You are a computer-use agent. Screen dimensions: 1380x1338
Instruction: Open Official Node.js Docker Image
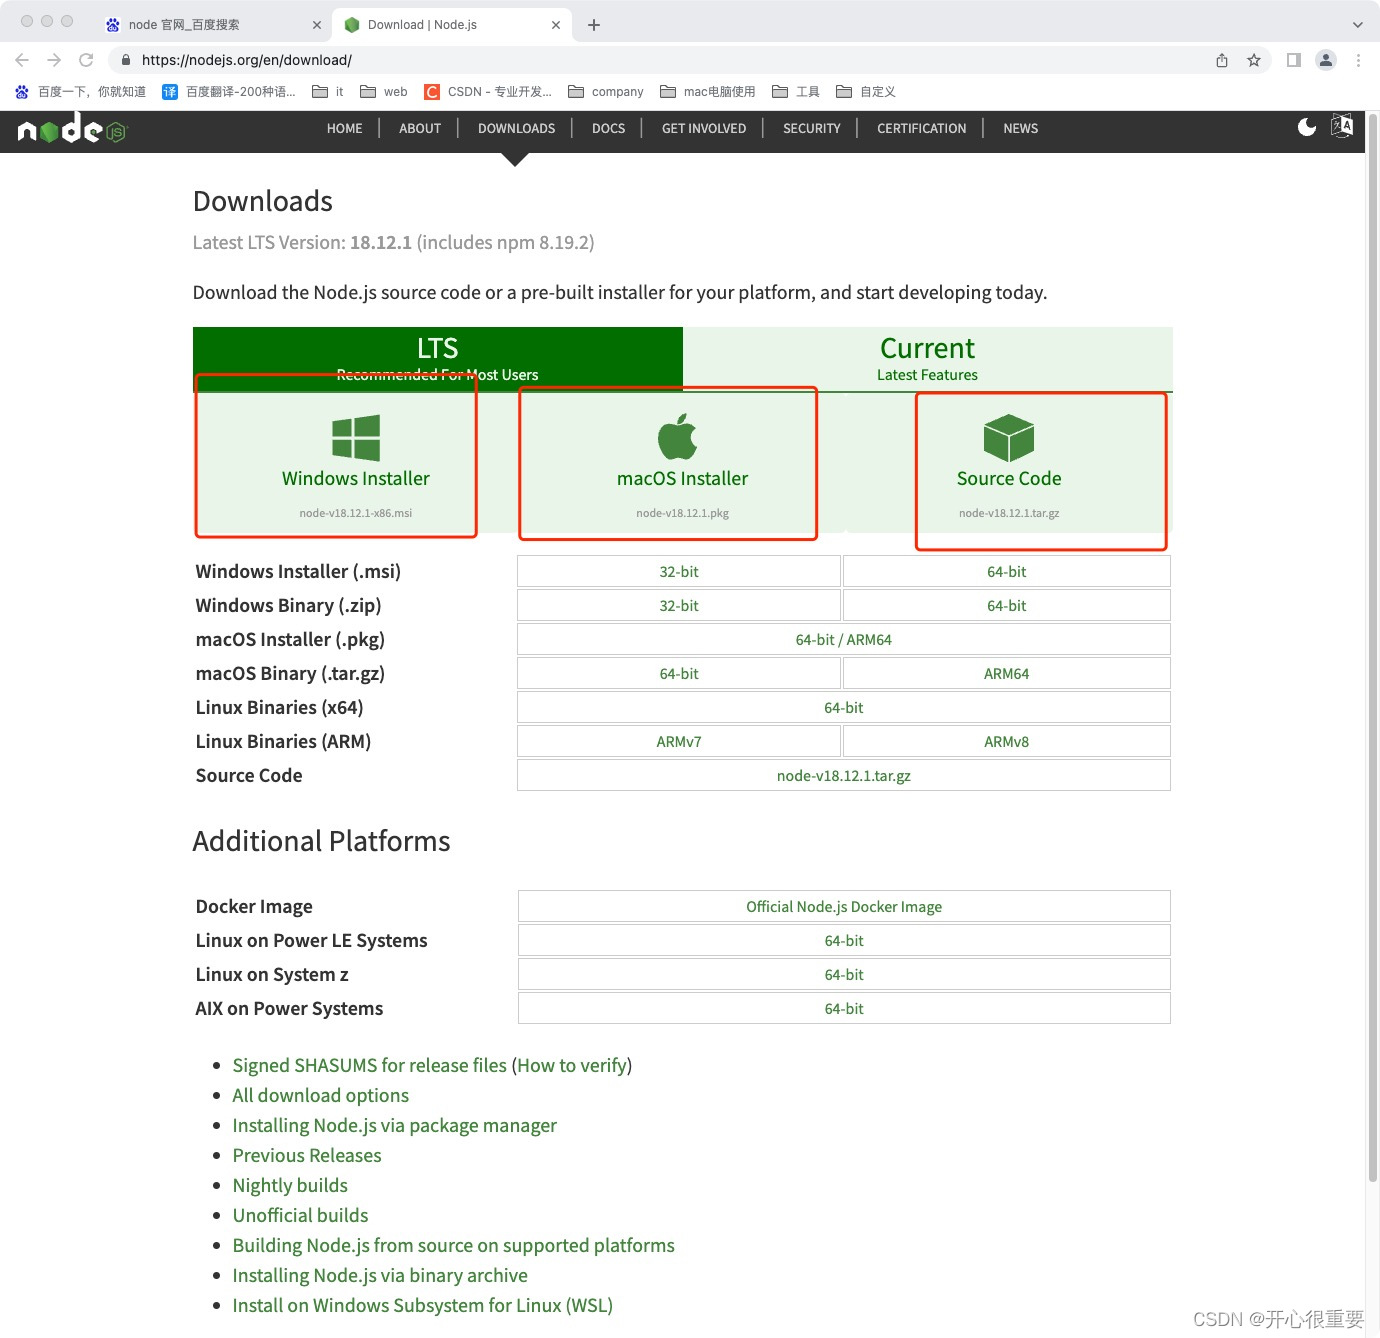pyautogui.click(x=844, y=907)
